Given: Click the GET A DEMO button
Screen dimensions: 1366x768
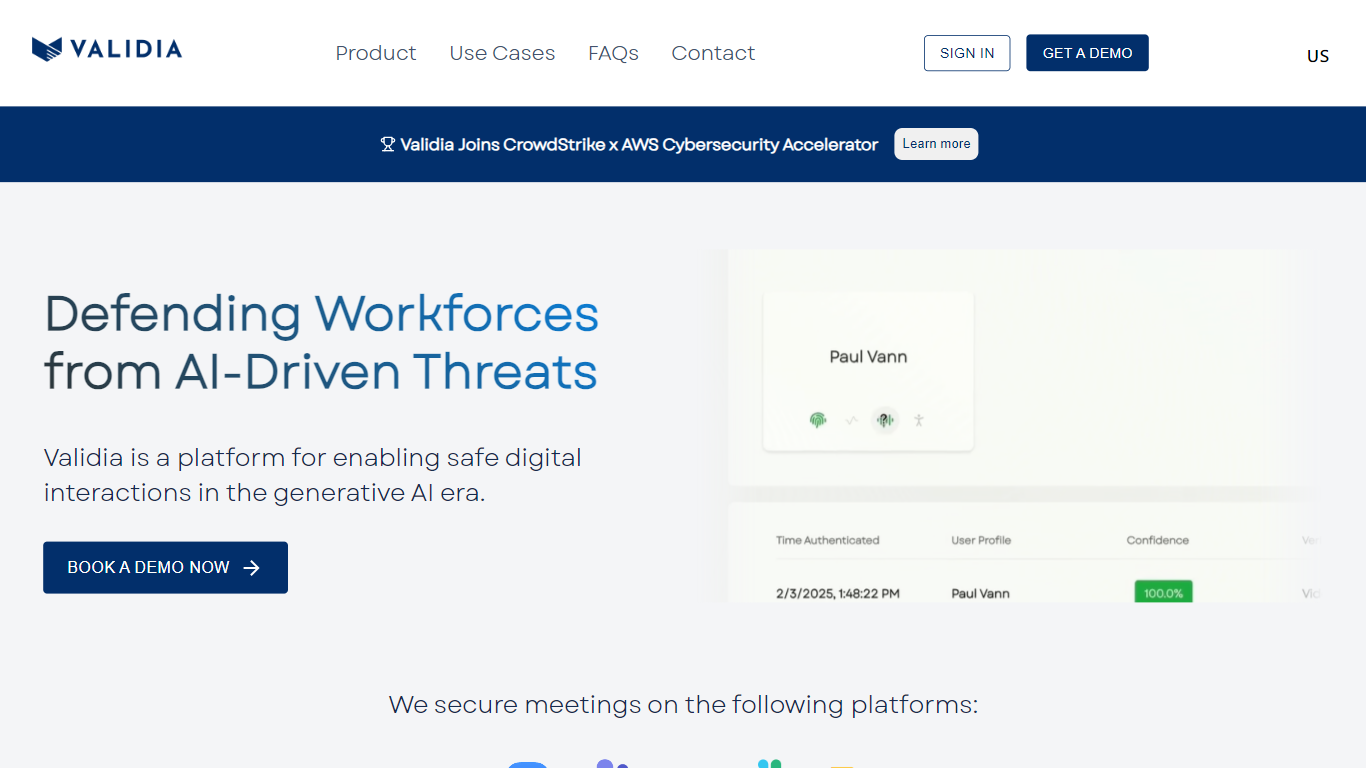Looking at the screenshot, I should (1087, 53).
